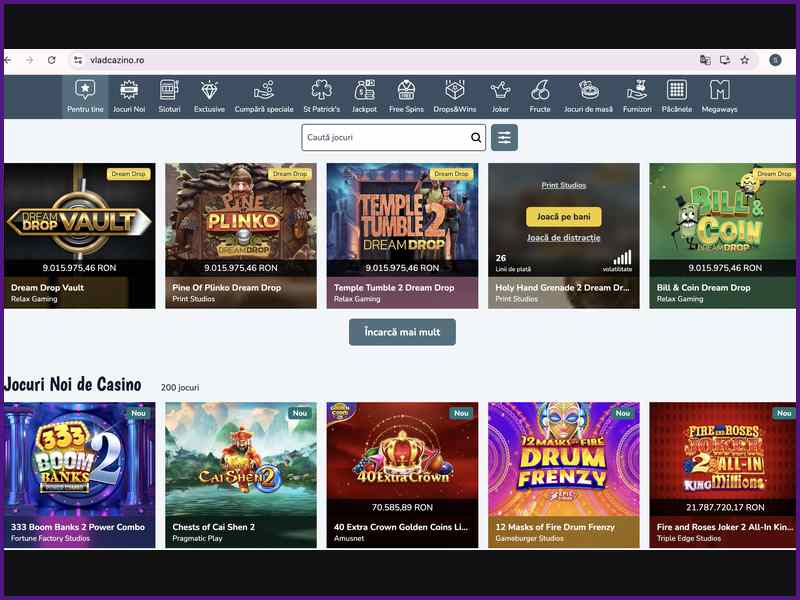Screen dimensions: 800x600
Task: Open the Jackpot category icon
Action: [x=364, y=89]
